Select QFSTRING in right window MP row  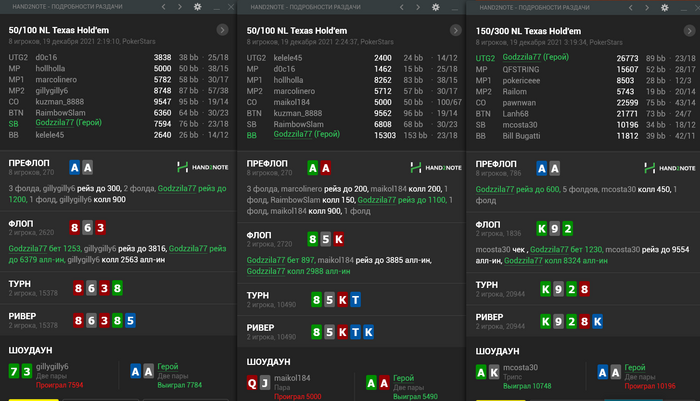(521, 69)
